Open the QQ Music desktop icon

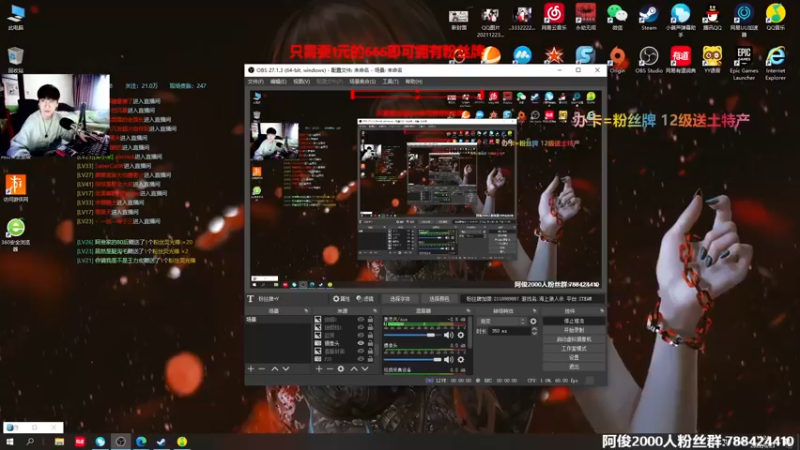[x=775, y=17]
